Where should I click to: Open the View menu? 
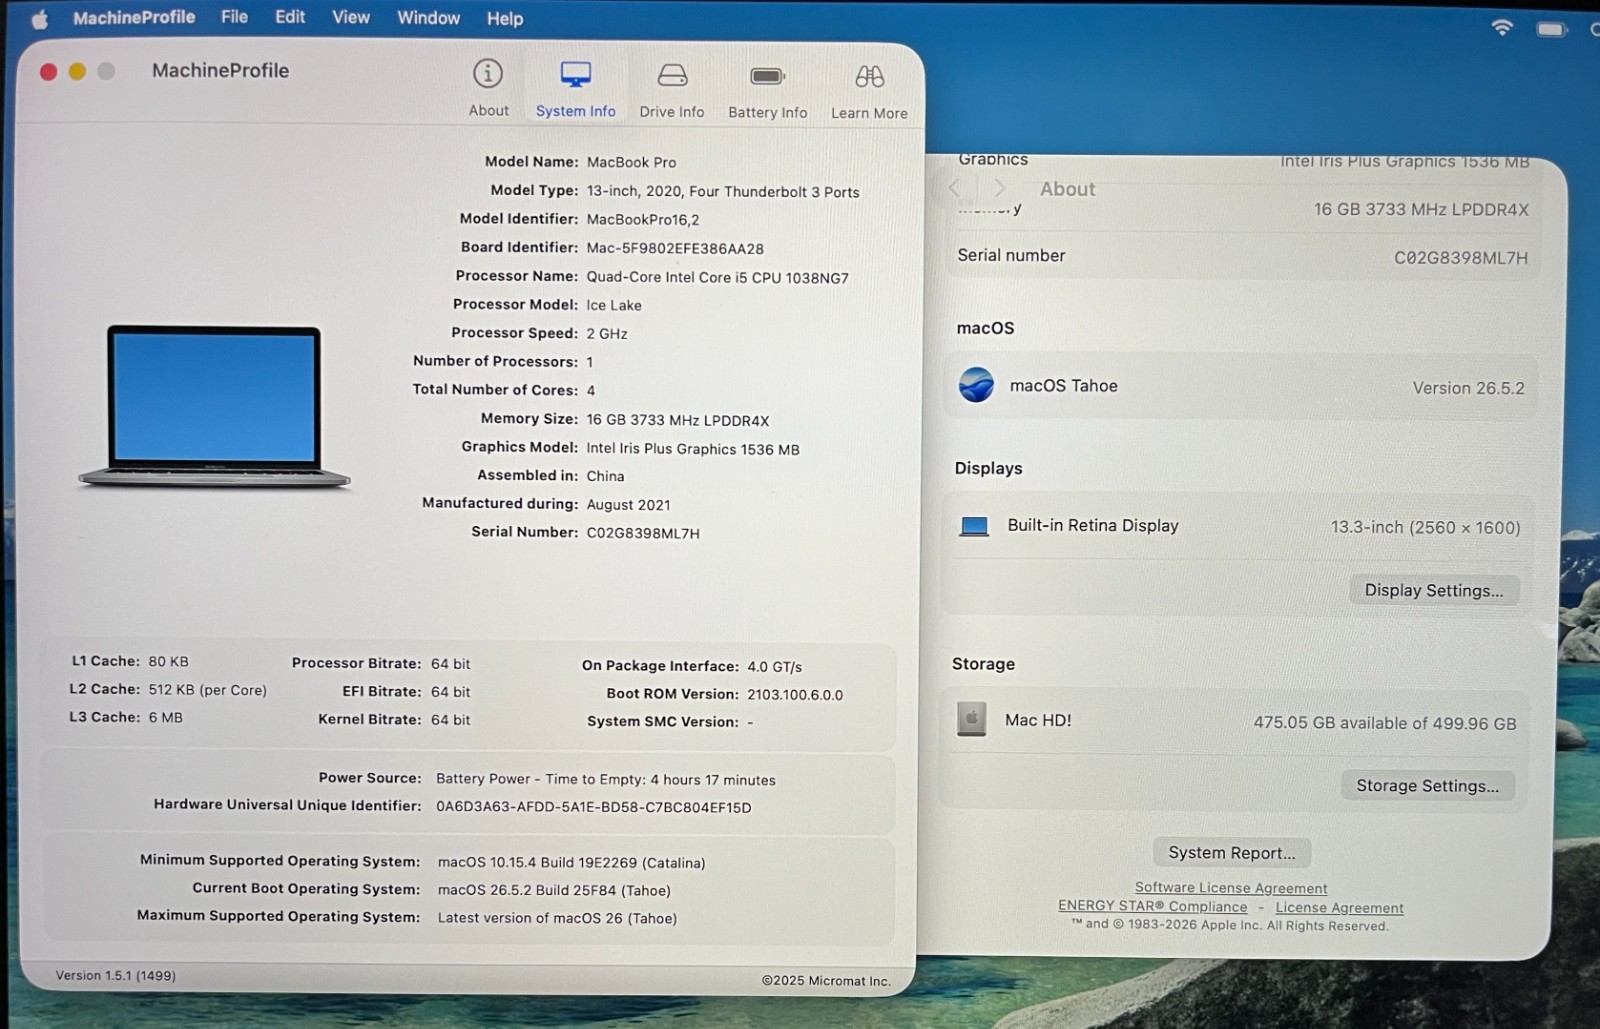click(x=351, y=17)
